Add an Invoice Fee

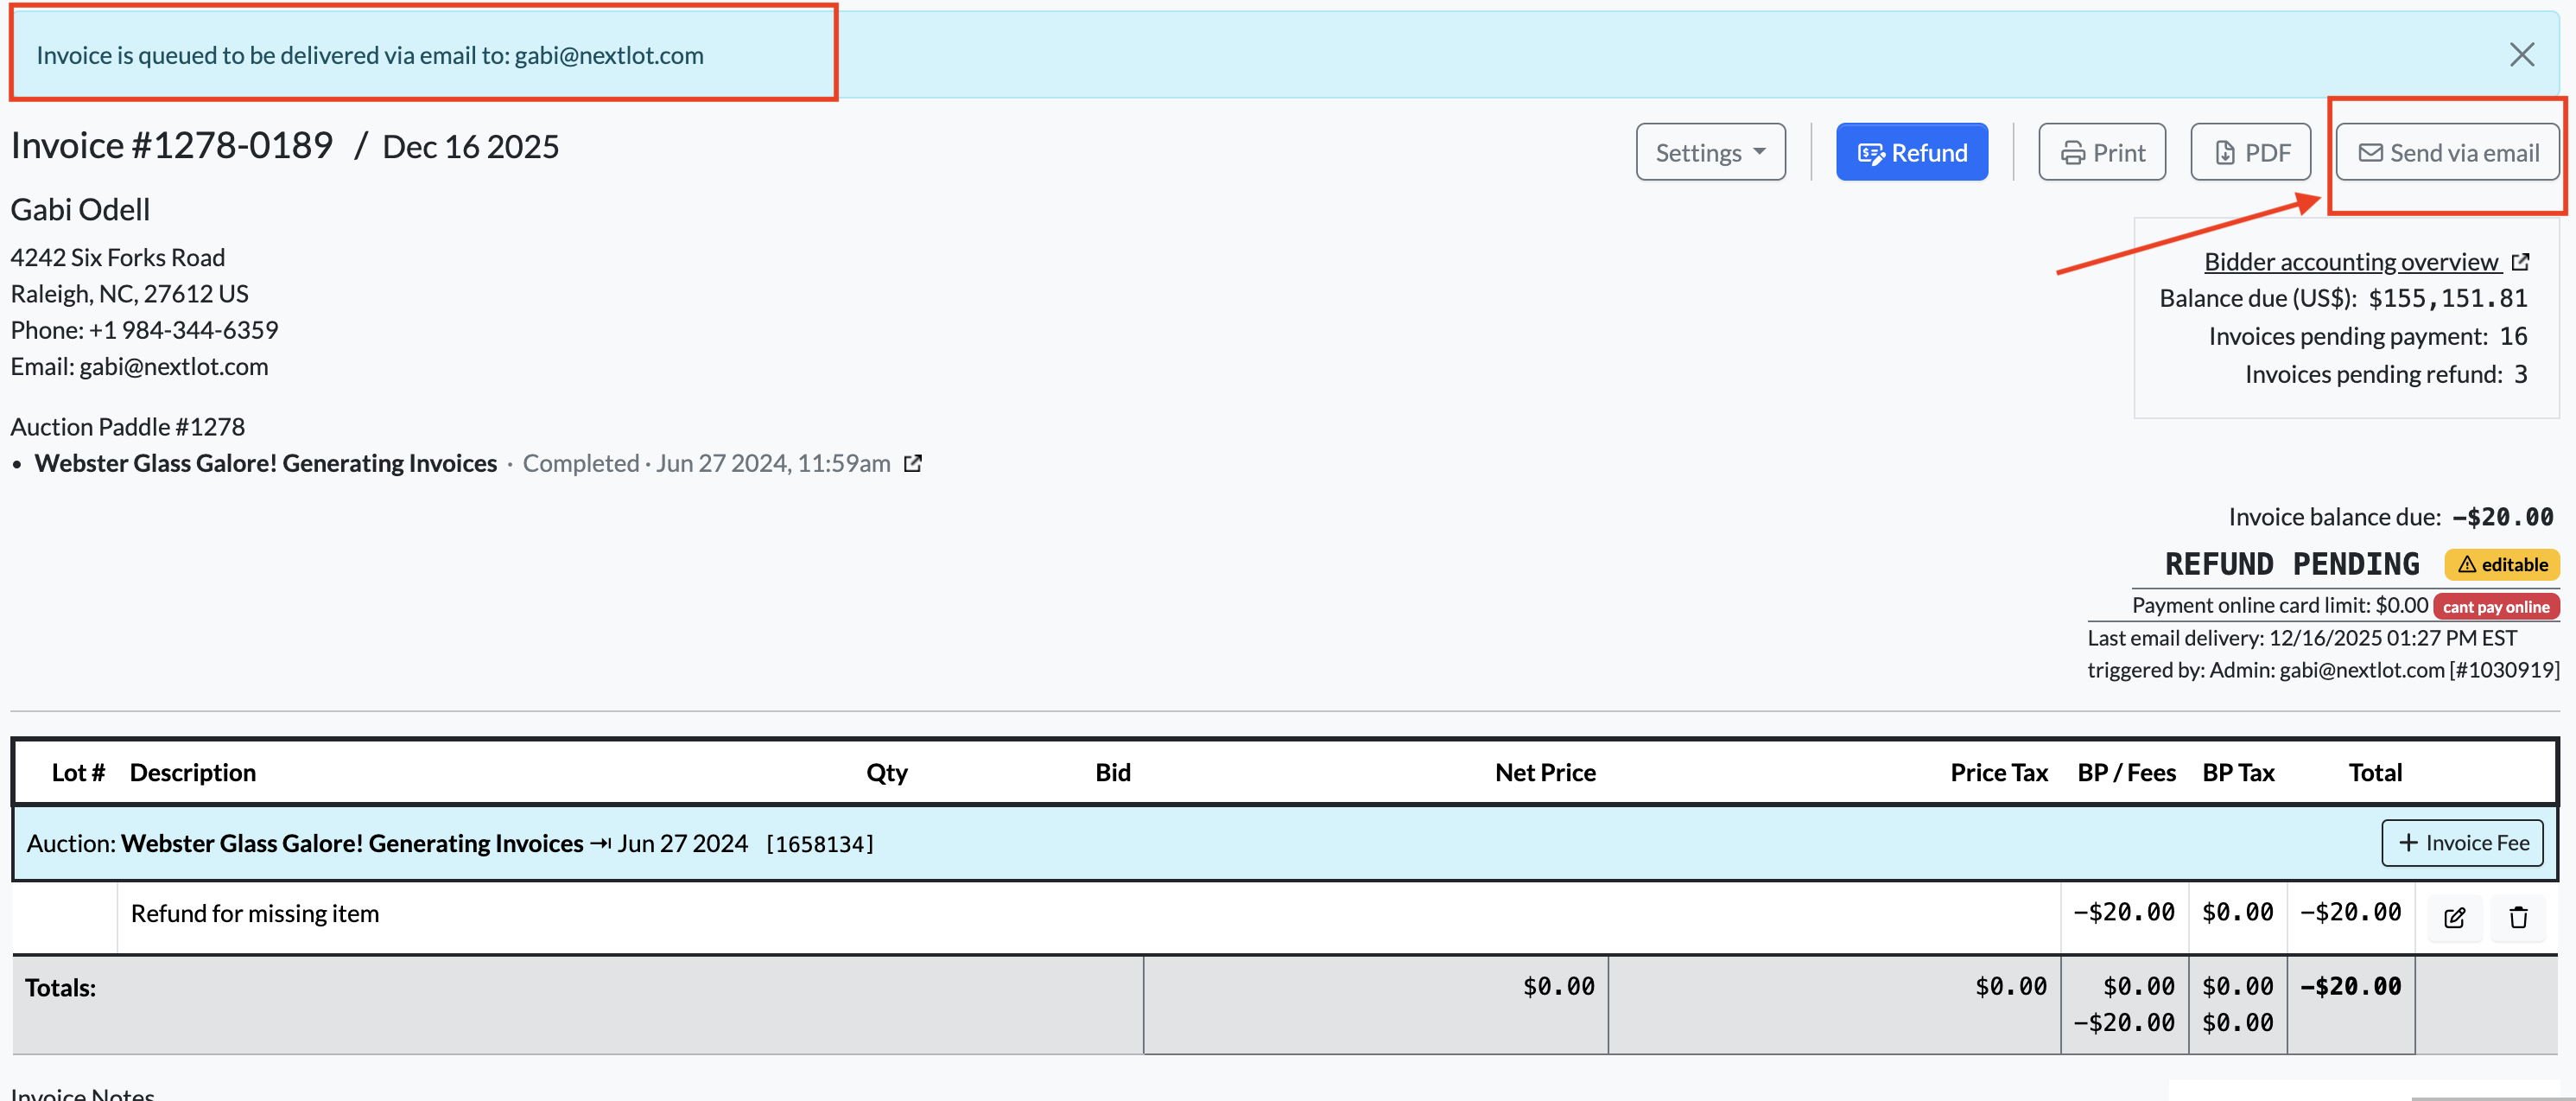pos(2462,843)
